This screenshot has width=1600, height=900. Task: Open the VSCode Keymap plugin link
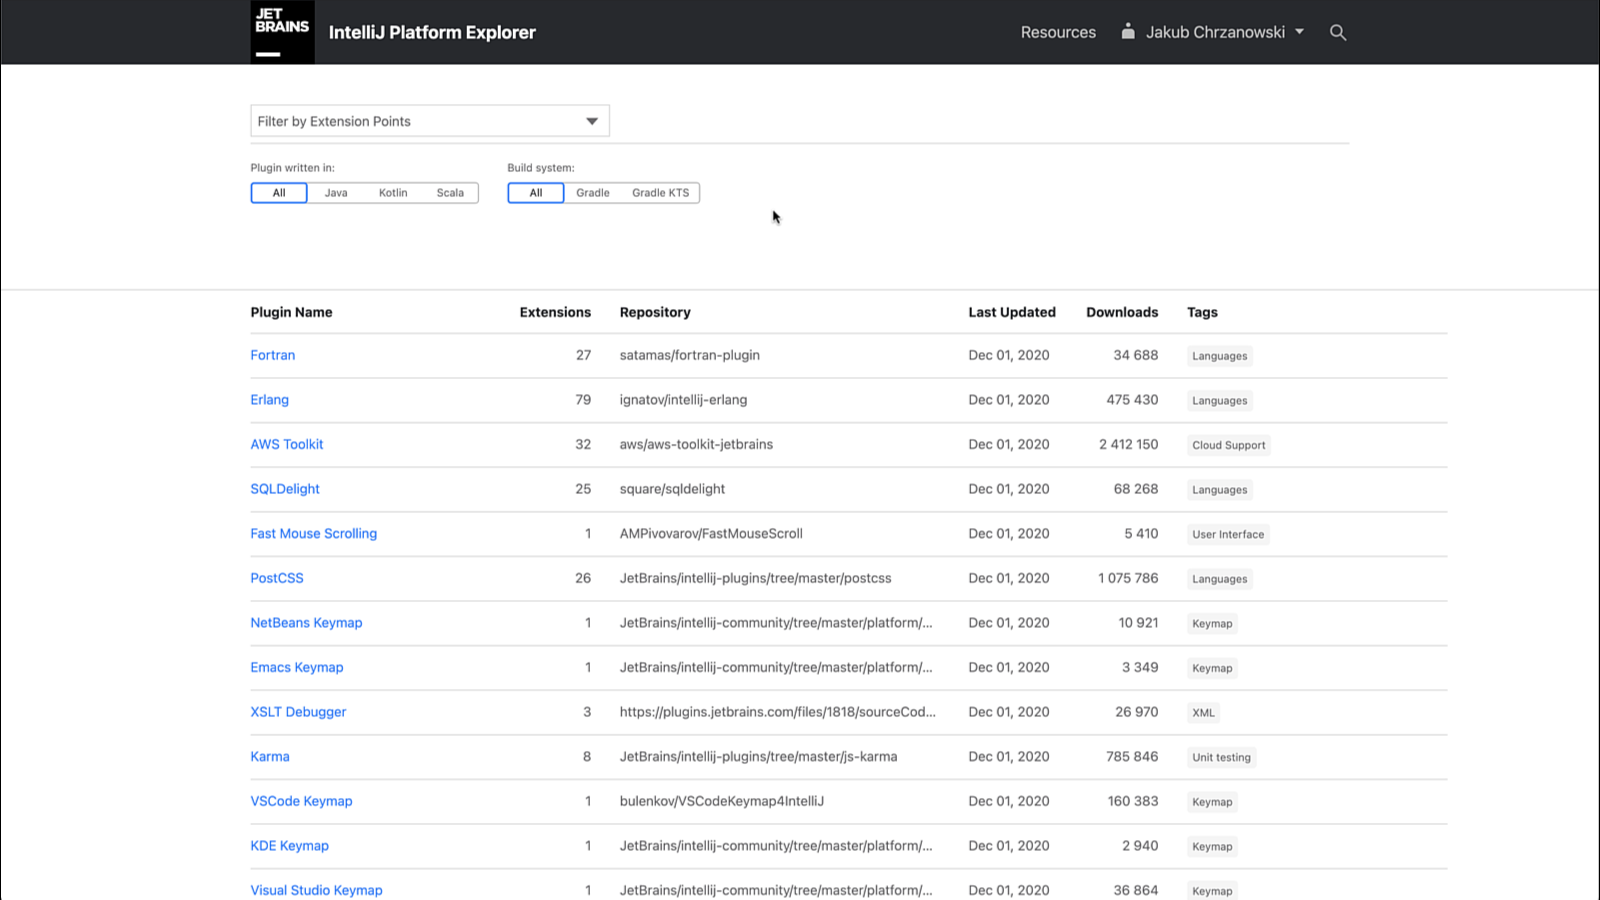point(301,801)
